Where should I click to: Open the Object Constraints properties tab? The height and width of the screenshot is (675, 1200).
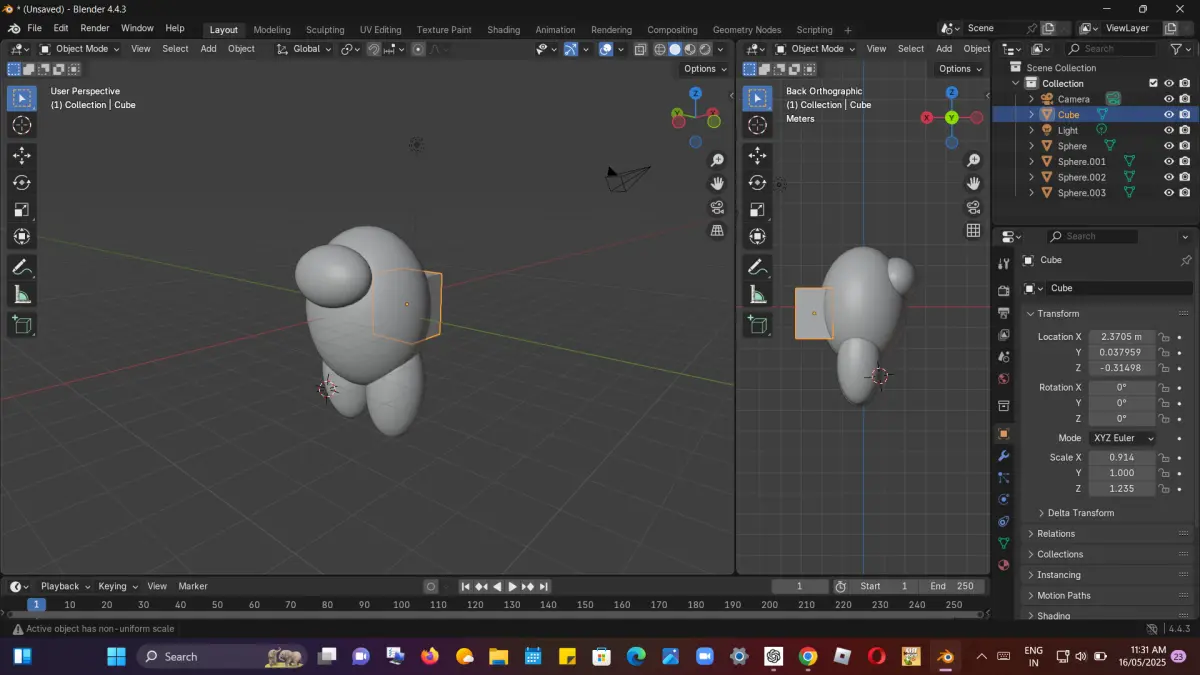pos(1004,521)
